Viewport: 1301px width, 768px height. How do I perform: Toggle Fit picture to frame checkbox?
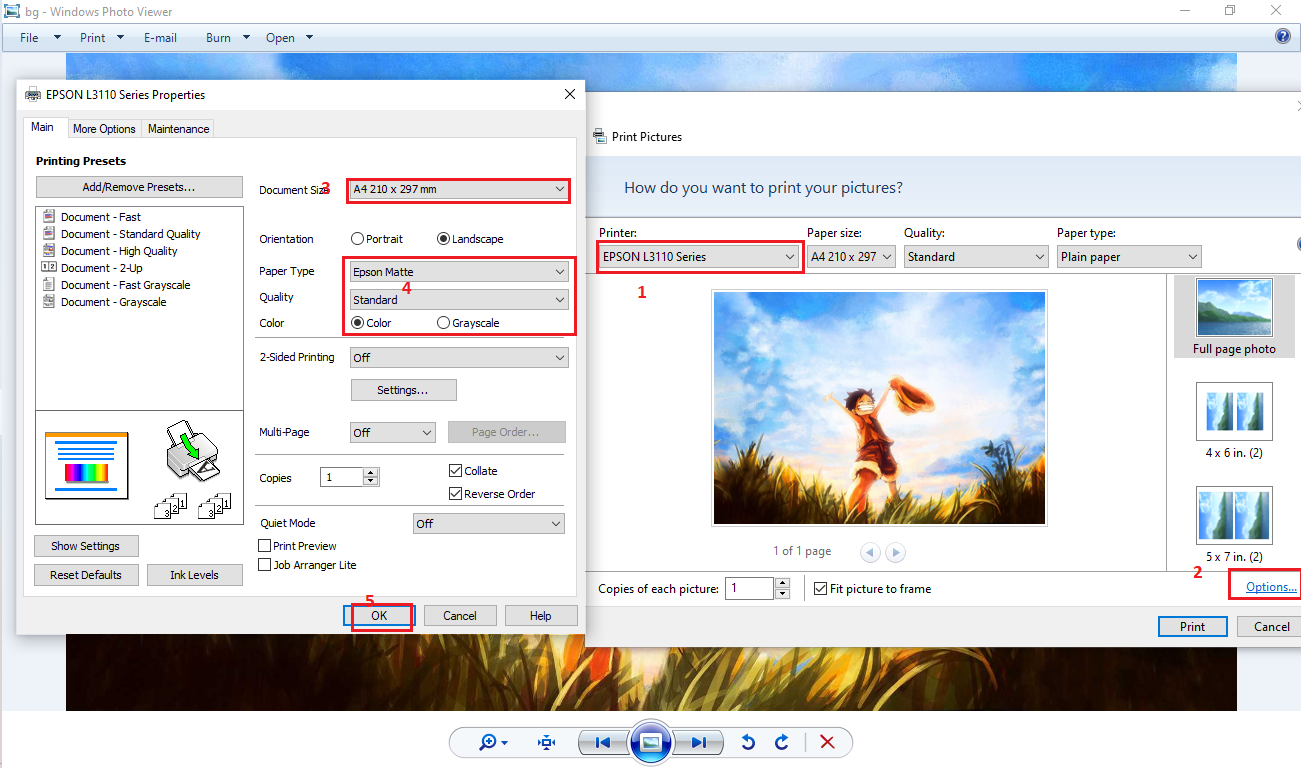click(821, 589)
